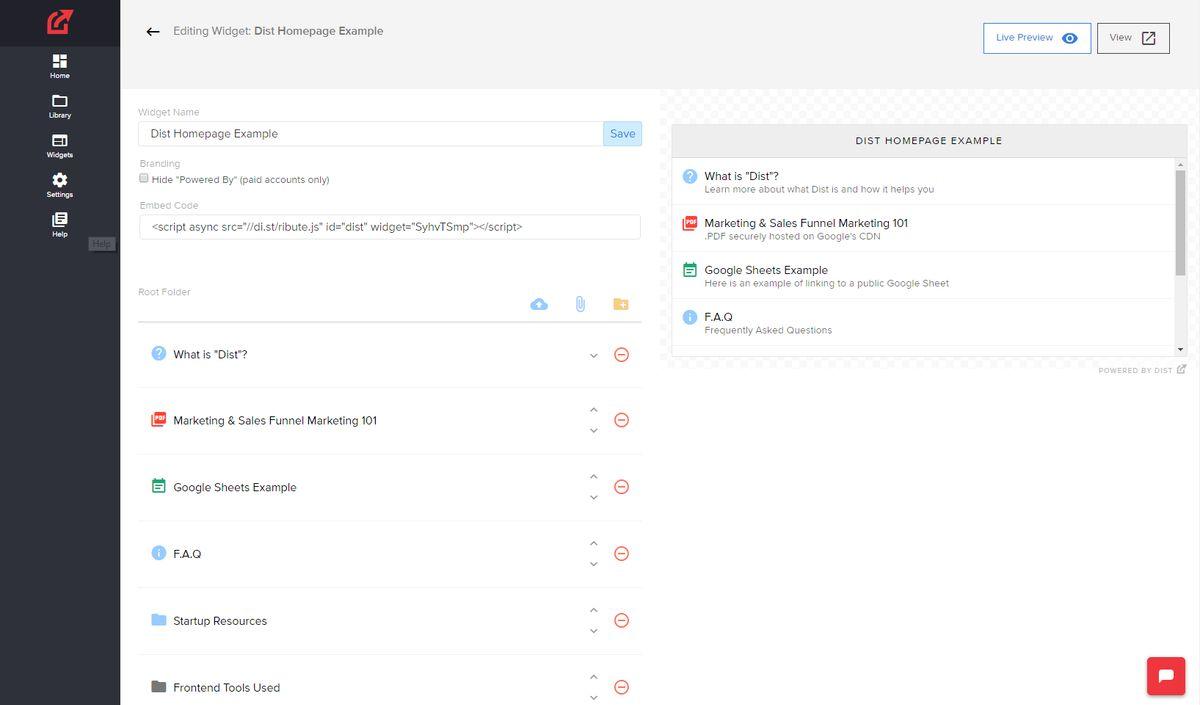Viewport: 1200px width, 705px height.
Task: Click the F.A.Q info icon in list
Action: [x=158, y=552]
